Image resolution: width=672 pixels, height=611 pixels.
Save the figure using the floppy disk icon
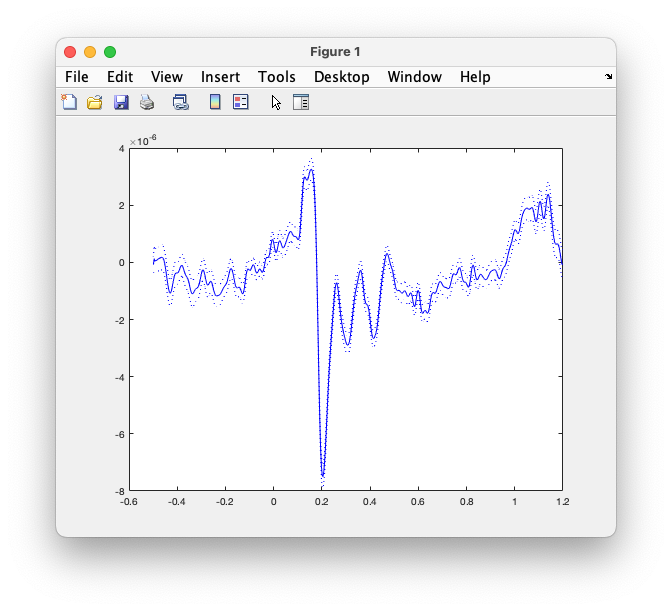(121, 102)
